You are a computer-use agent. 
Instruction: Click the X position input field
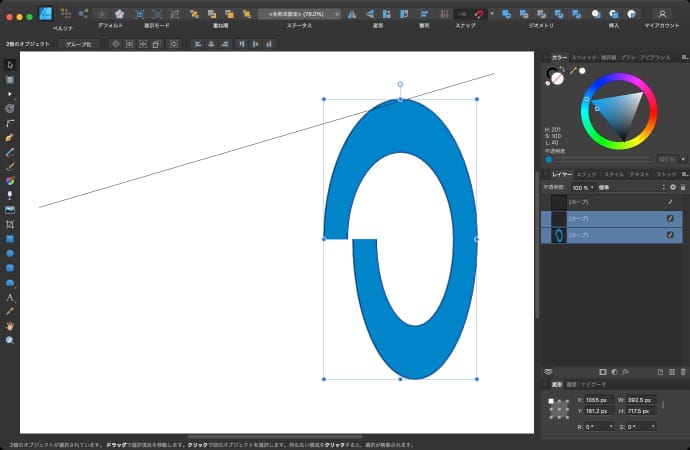click(x=596, y=400)
